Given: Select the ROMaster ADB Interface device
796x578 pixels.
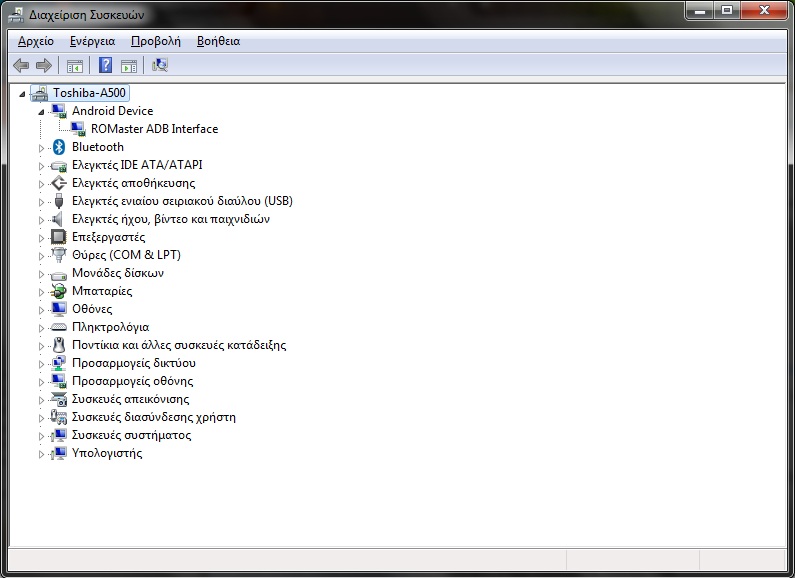Looking at the screenshot, I should point(153,129).
